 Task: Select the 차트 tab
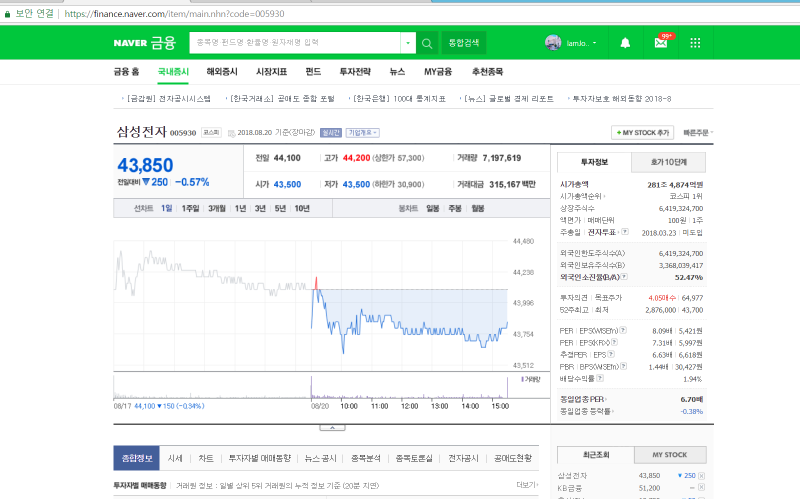206,458
